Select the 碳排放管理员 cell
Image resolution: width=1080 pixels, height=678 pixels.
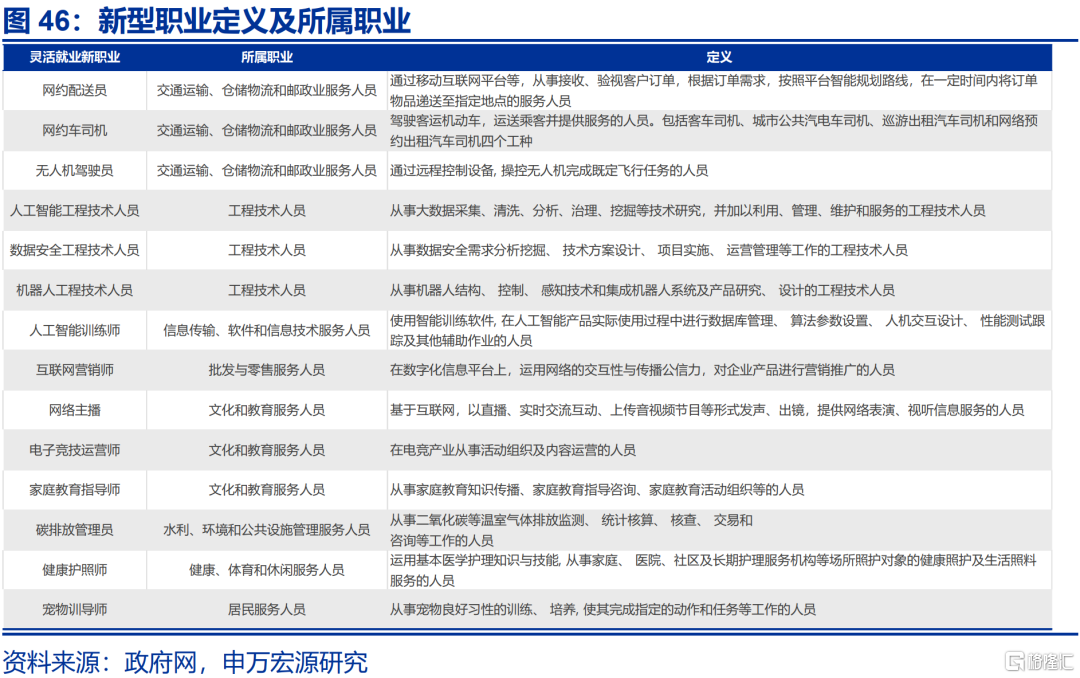point(74,530)
